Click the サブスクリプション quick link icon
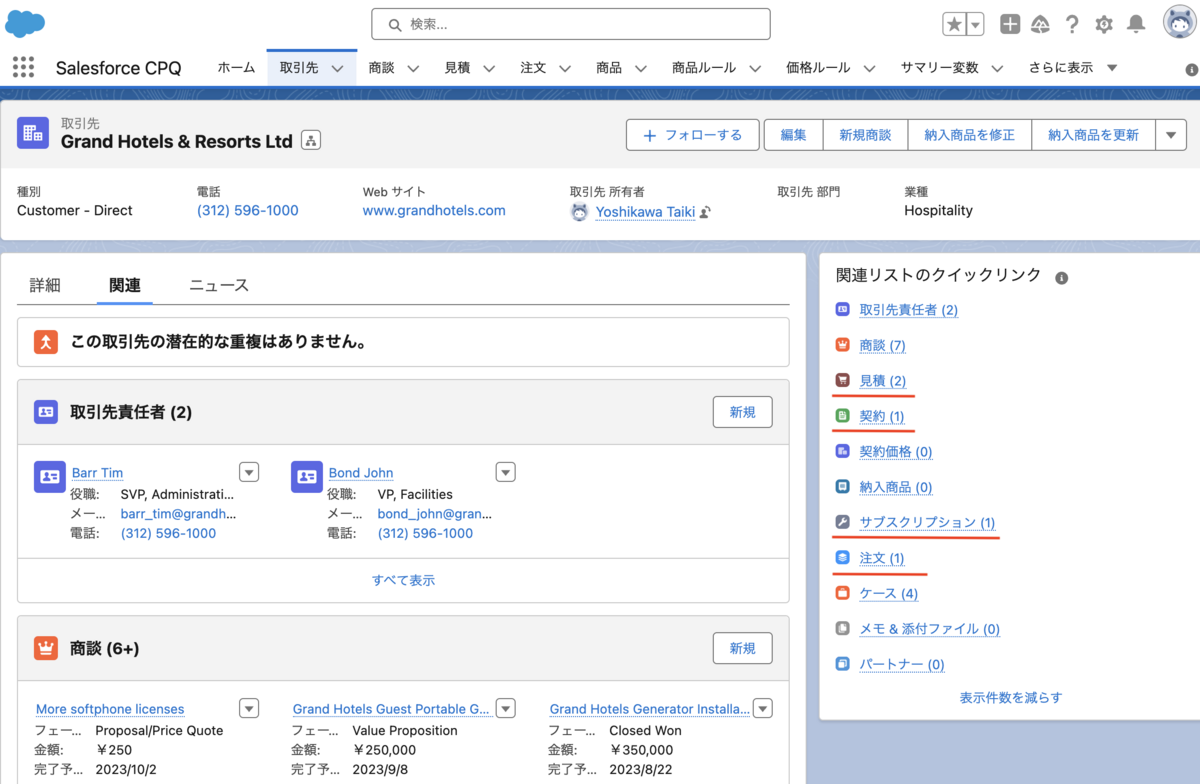 [x=841, y=522]
